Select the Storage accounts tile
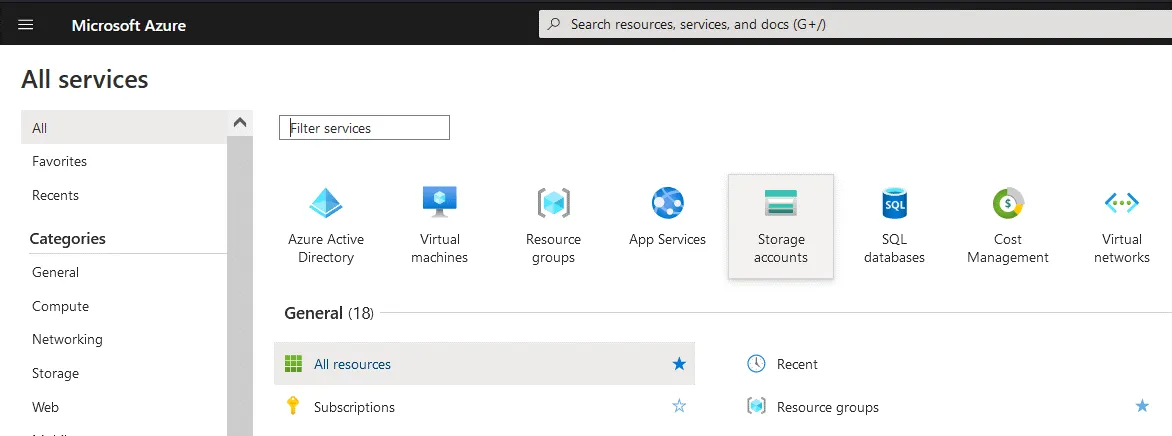This screenshot has width=1172, height=436. 780,226
